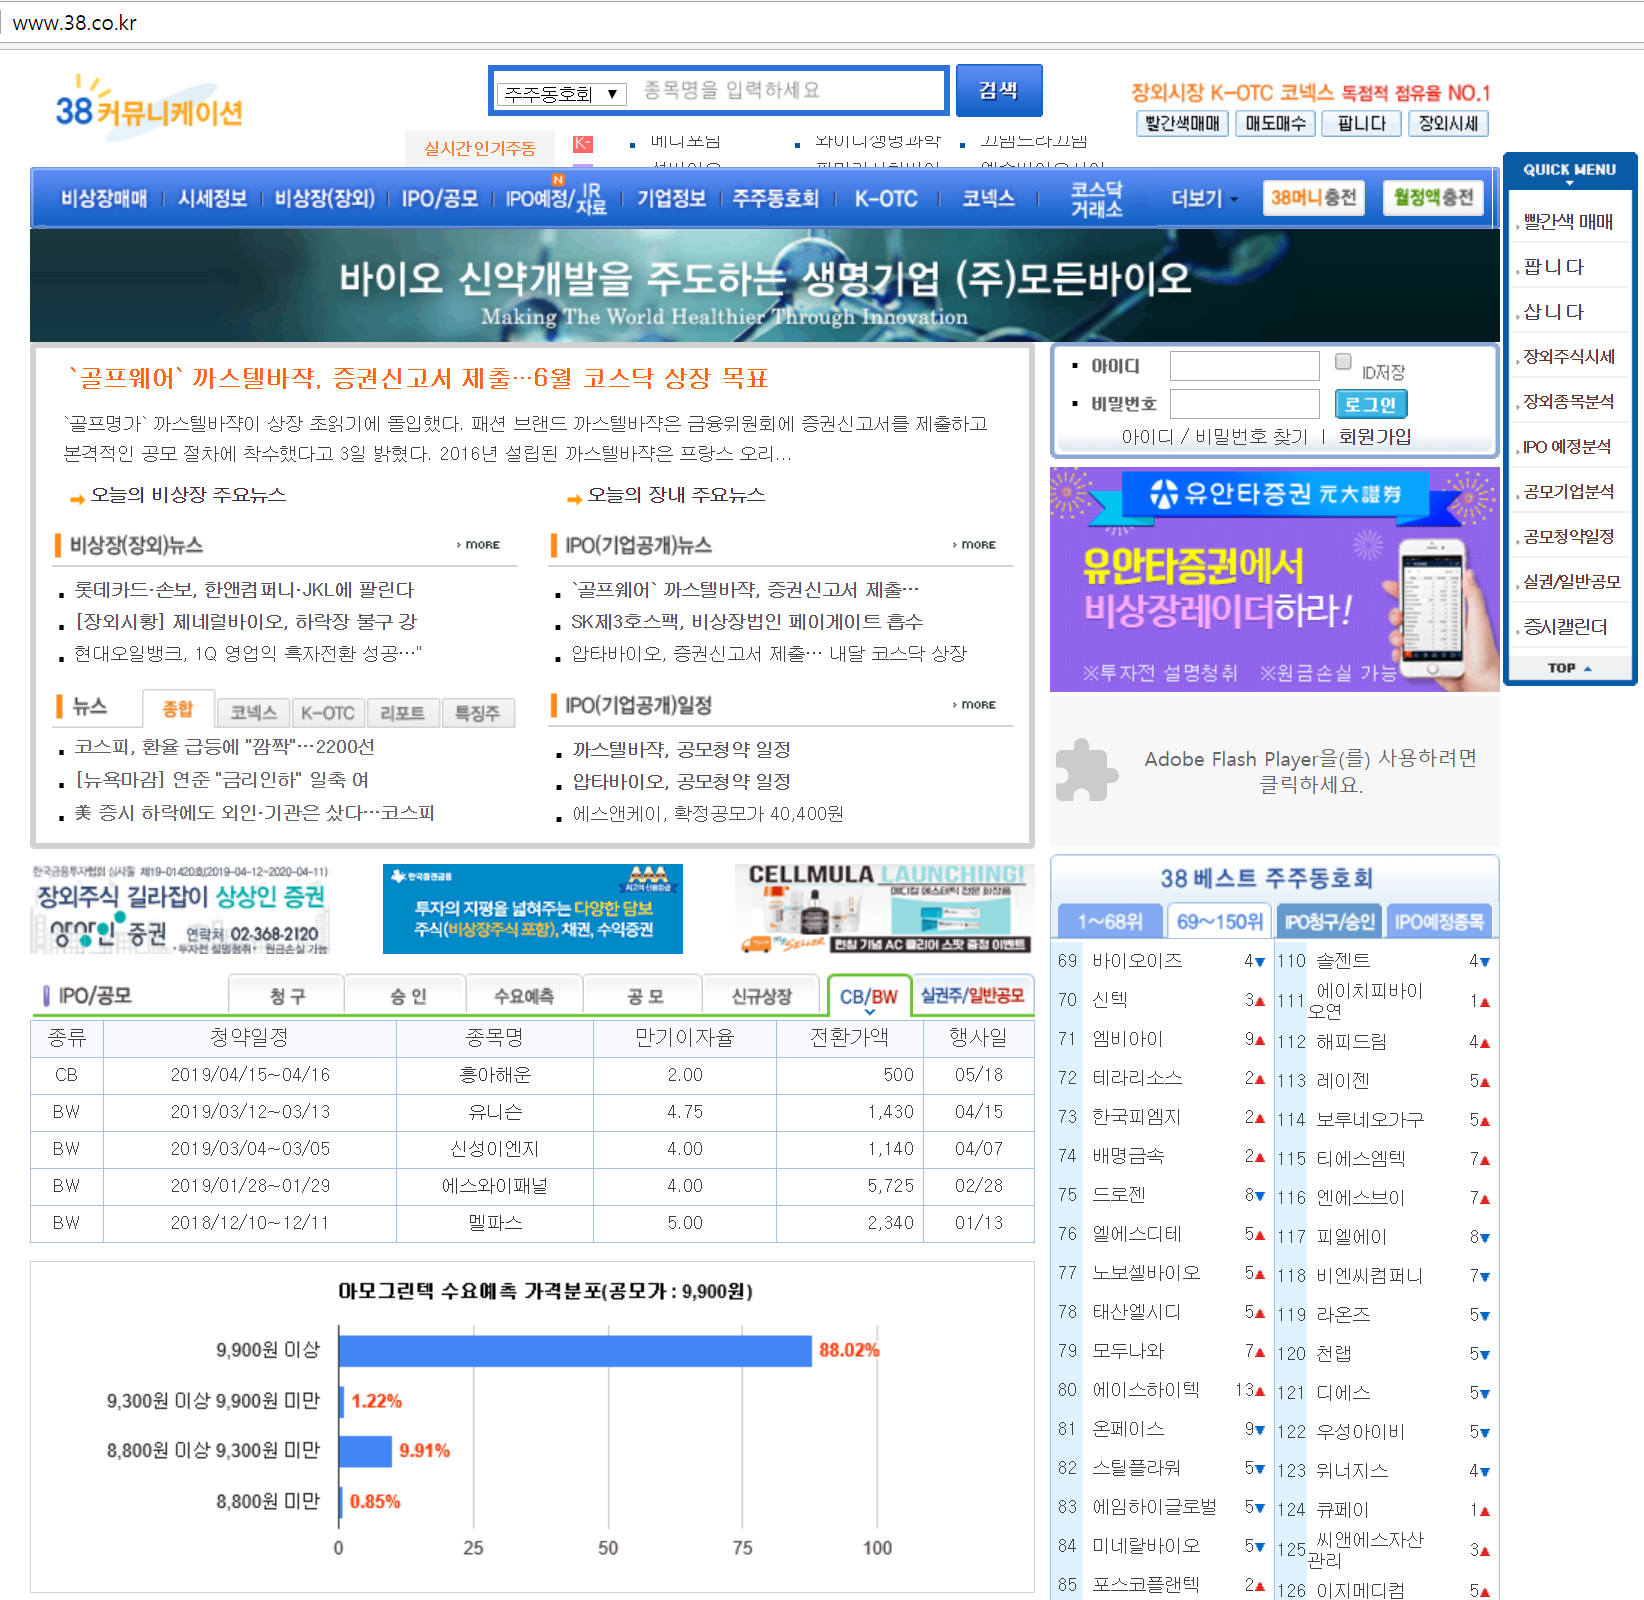This screenshot has height=1600, width=1644.
Task: Switch to the 종합 news tab
Action: [x=178, y=709]
